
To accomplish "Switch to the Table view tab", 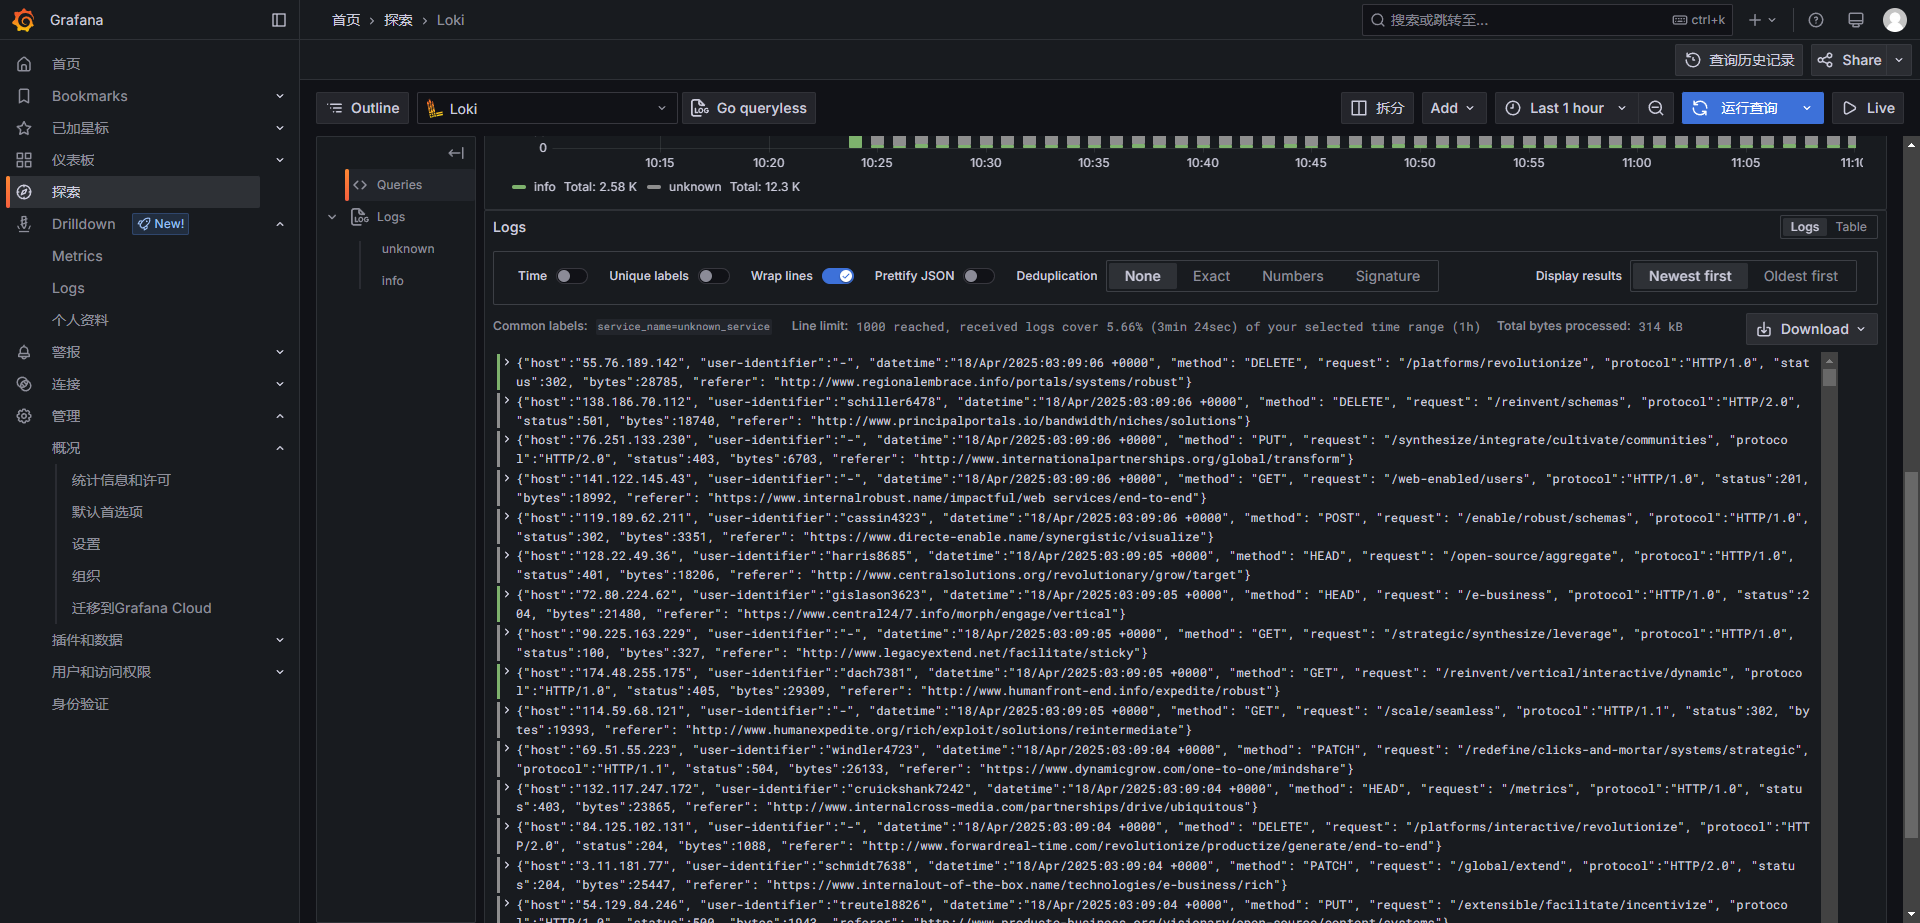I will pos(1851,227).
